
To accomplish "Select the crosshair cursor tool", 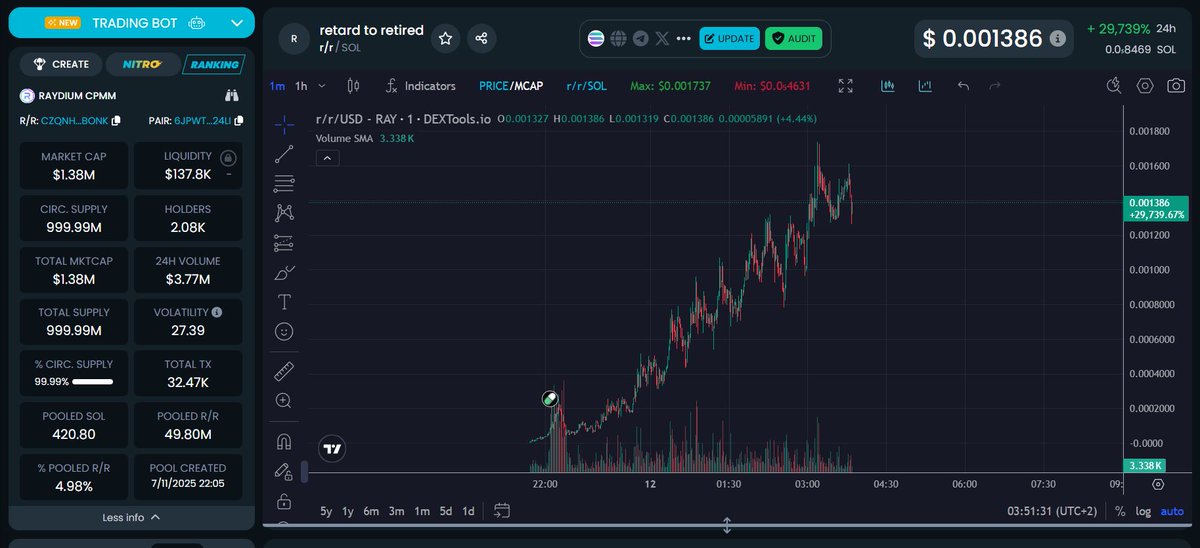I will pos(284,124).
